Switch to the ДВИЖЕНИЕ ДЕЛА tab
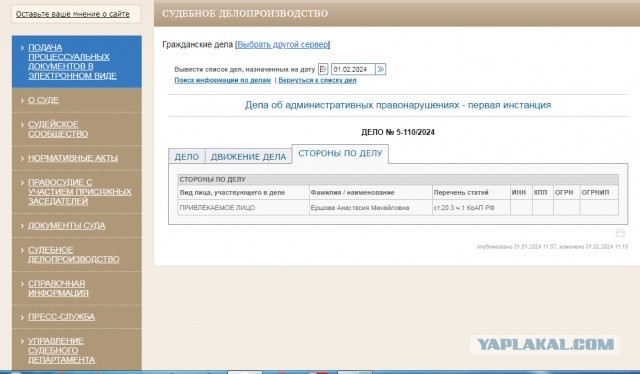This screenshot has height=374, width=640. 248,157
